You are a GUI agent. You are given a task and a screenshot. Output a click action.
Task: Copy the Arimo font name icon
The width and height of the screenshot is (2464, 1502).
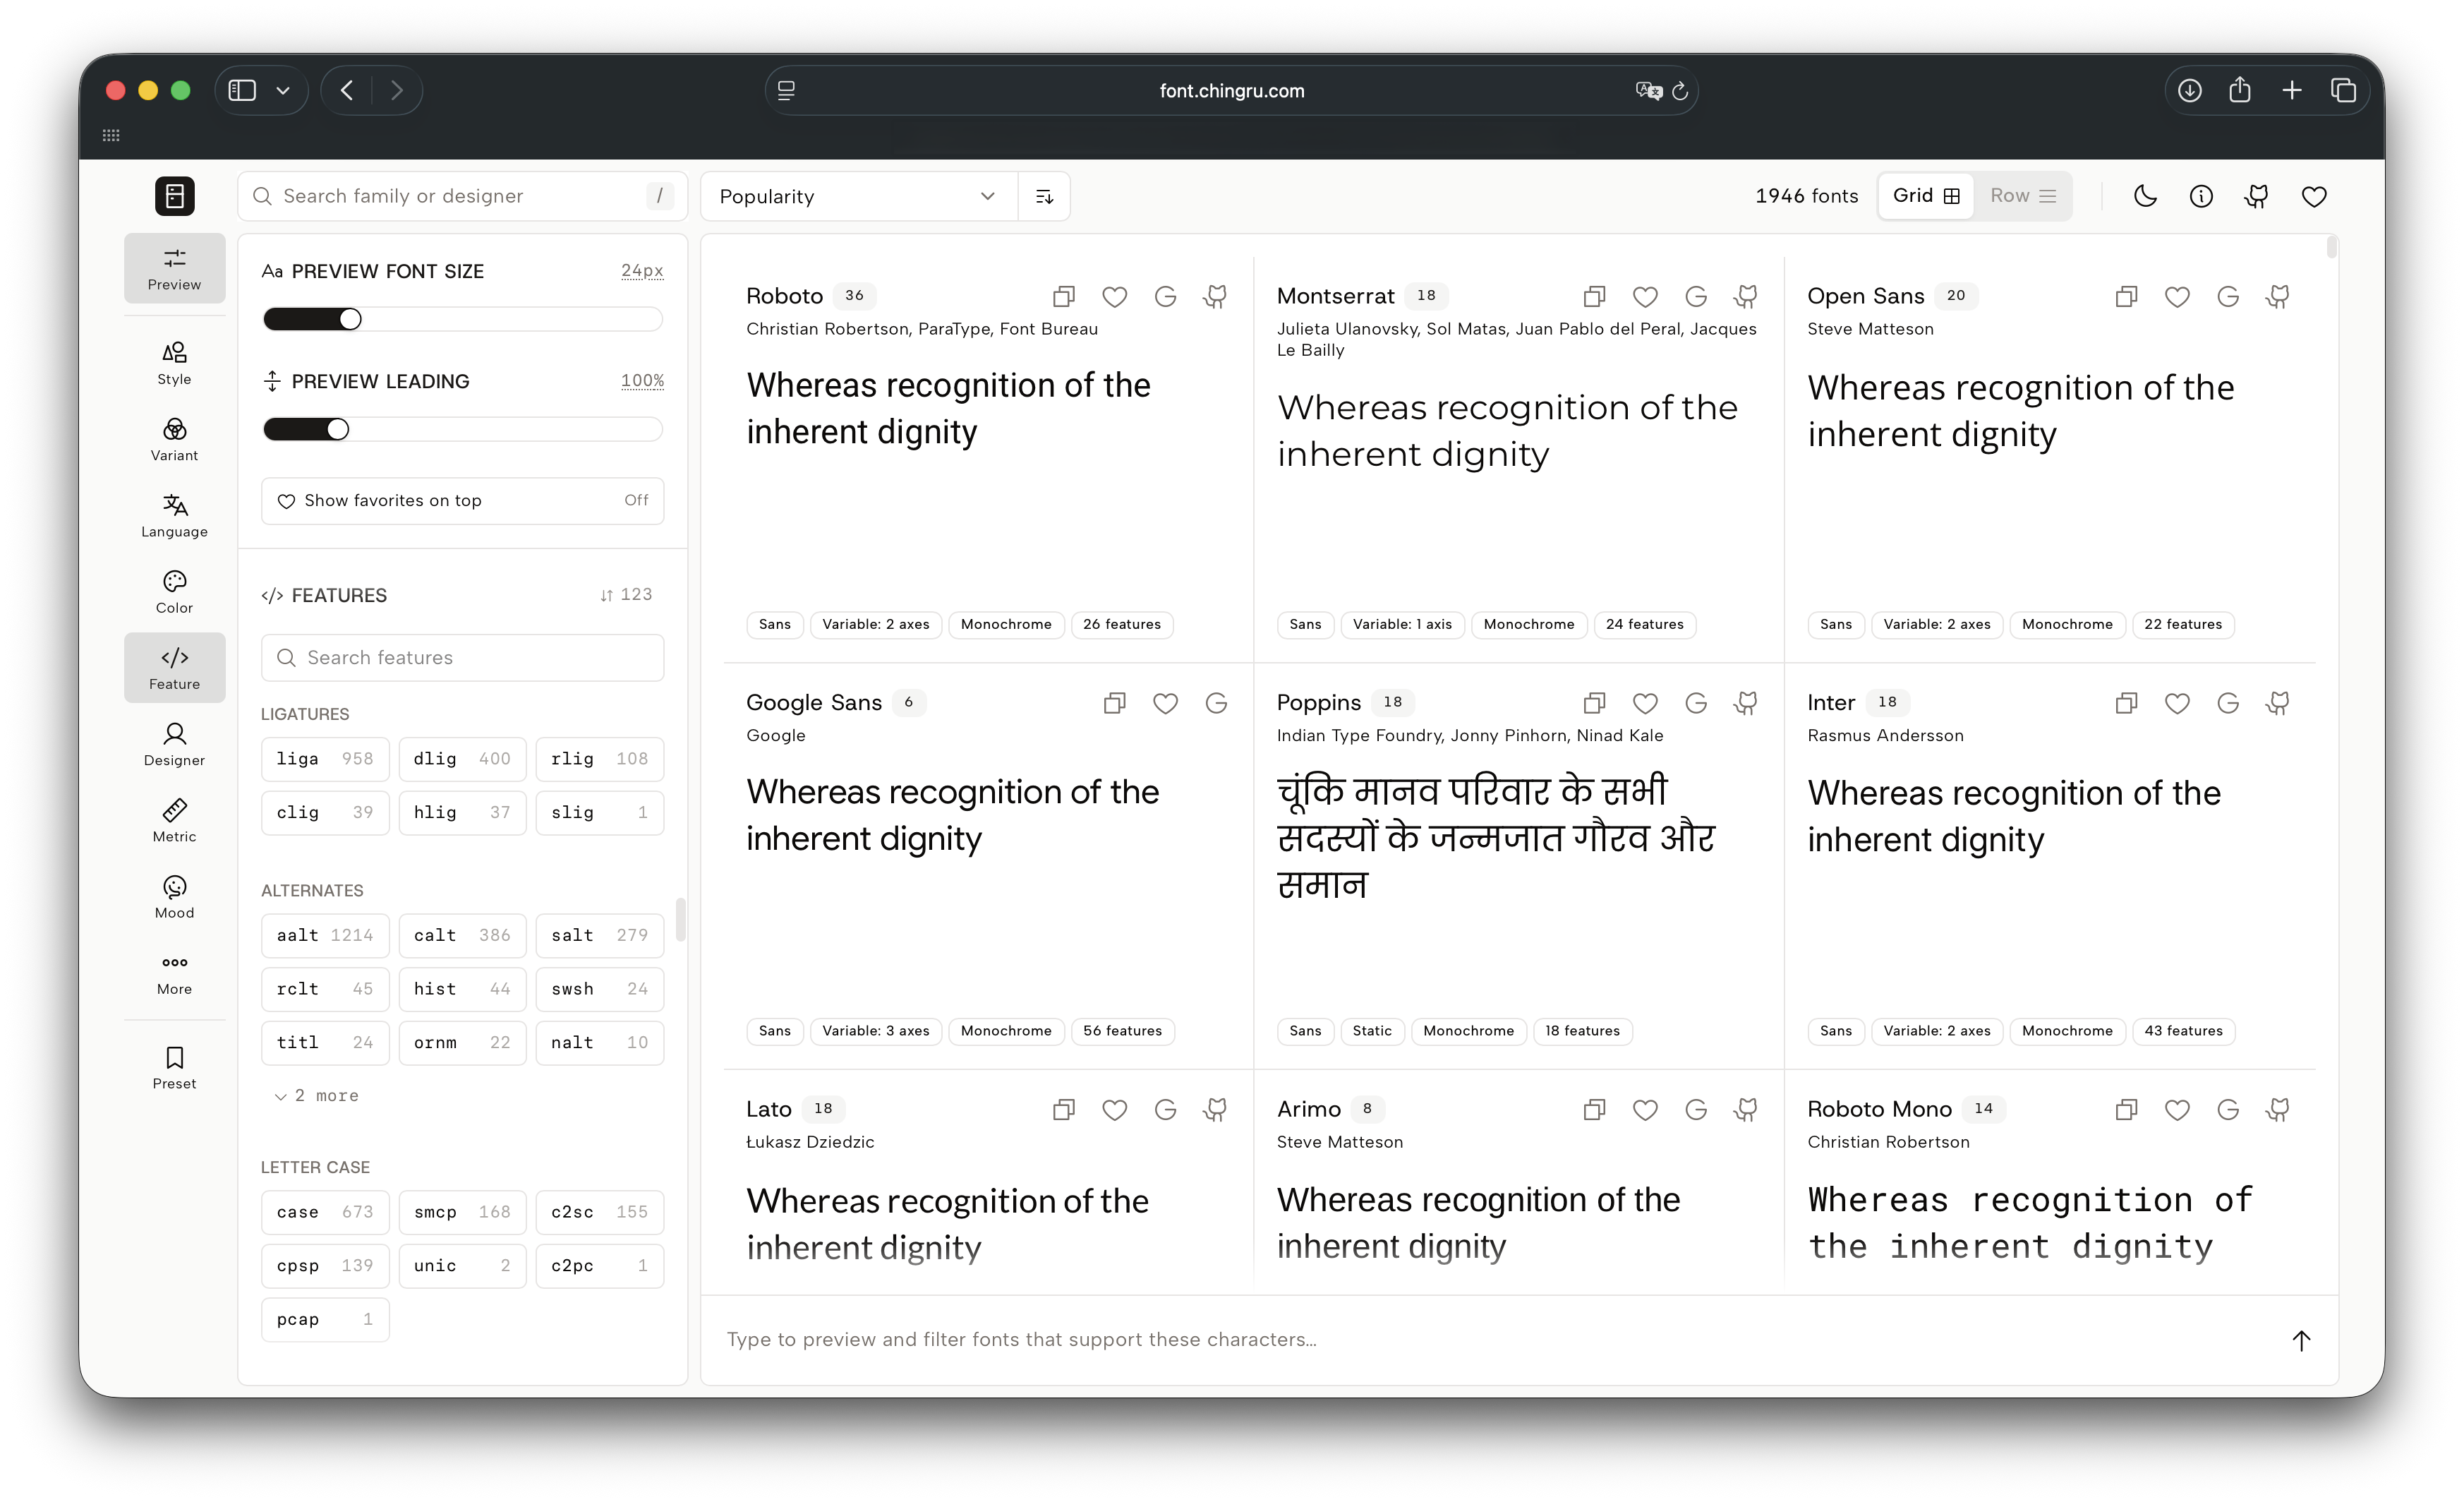click(x=1594, y=1109)
